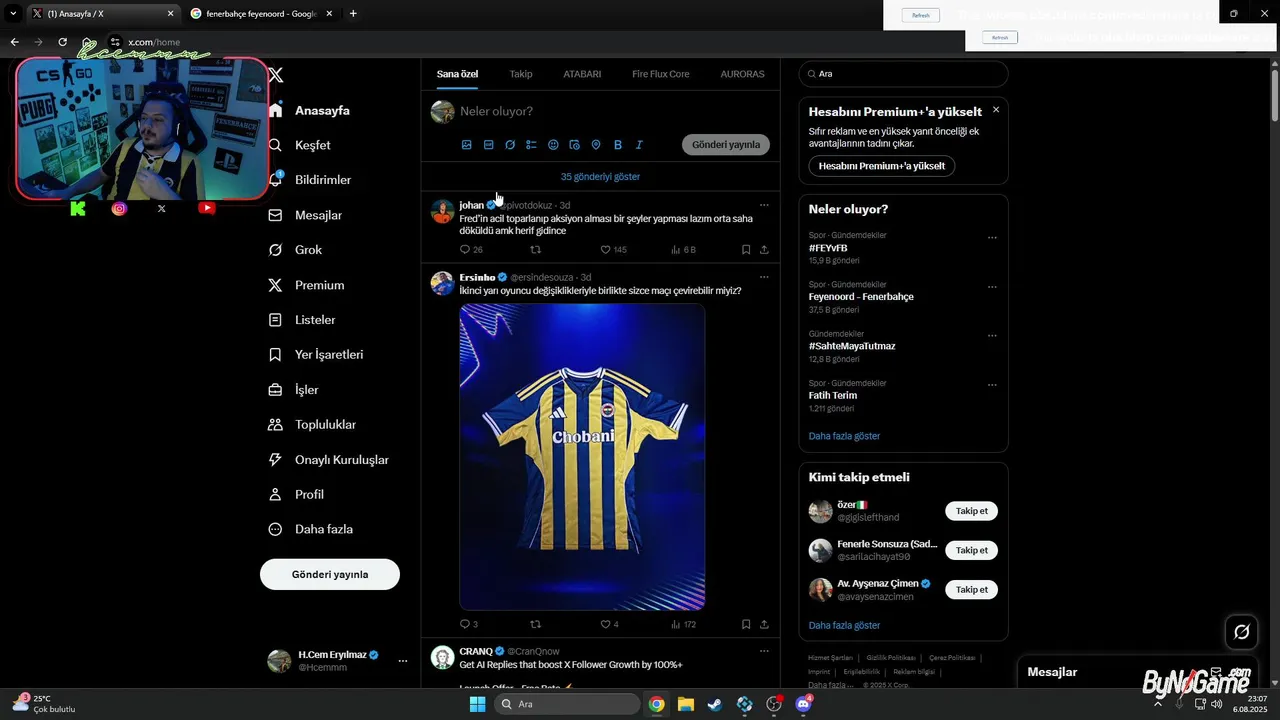
Task: Switch to ATABARI tab
Action: pyautogui.click(x=582, y=74)
